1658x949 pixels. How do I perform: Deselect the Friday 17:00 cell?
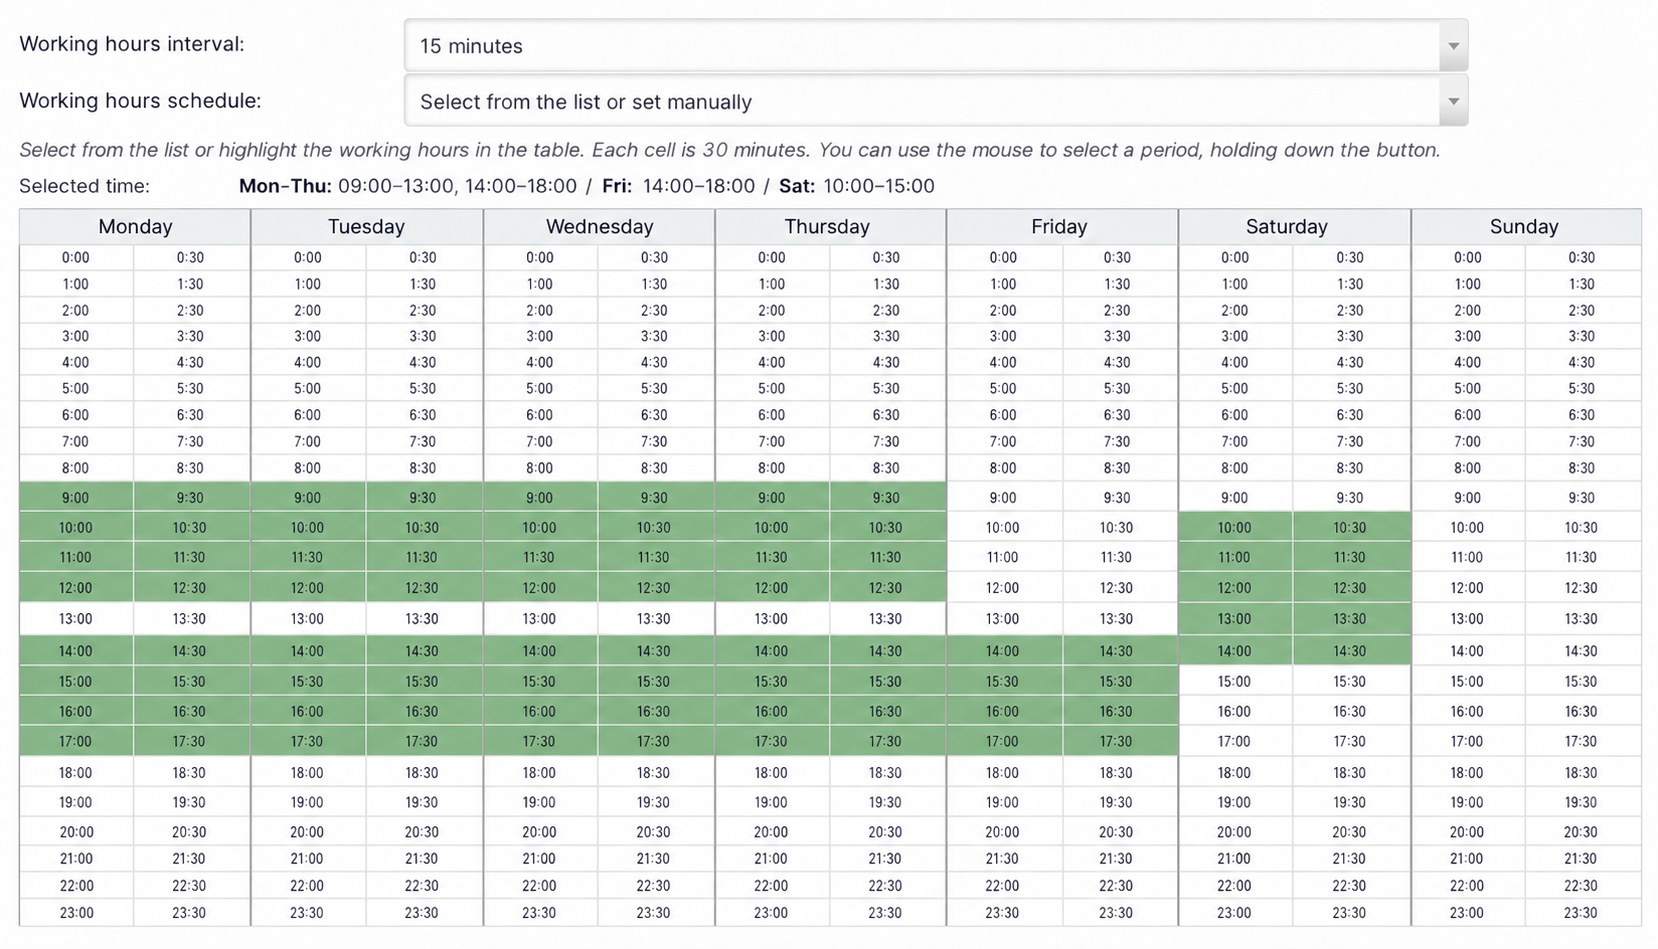(x=1003, y=741)
